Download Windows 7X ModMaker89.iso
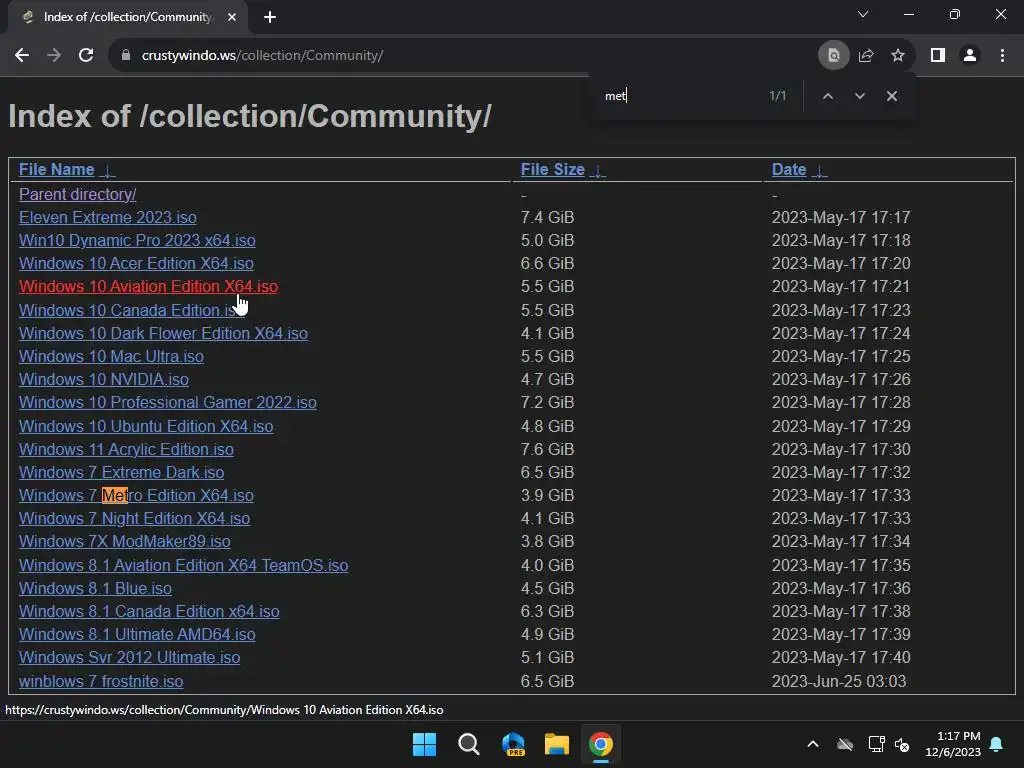 click(125, 541)
